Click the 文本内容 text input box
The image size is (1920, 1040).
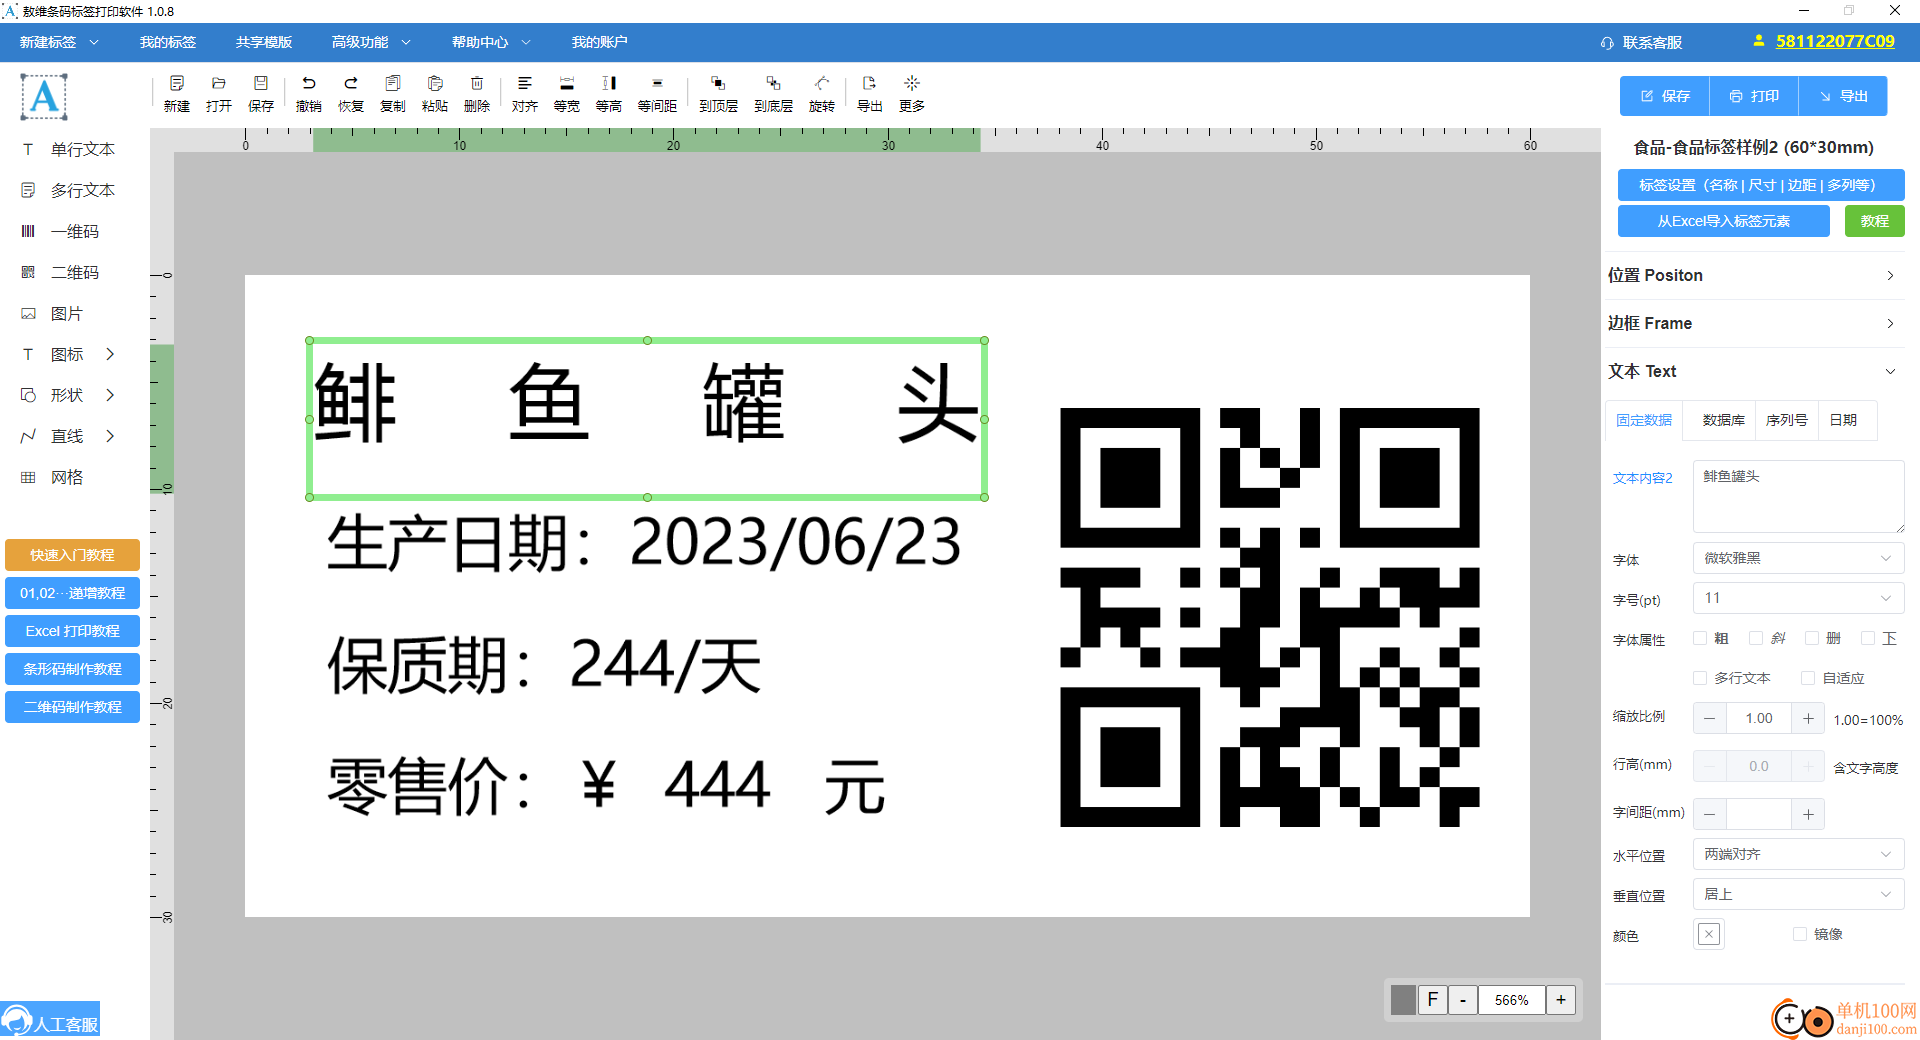coord(1798,496)
